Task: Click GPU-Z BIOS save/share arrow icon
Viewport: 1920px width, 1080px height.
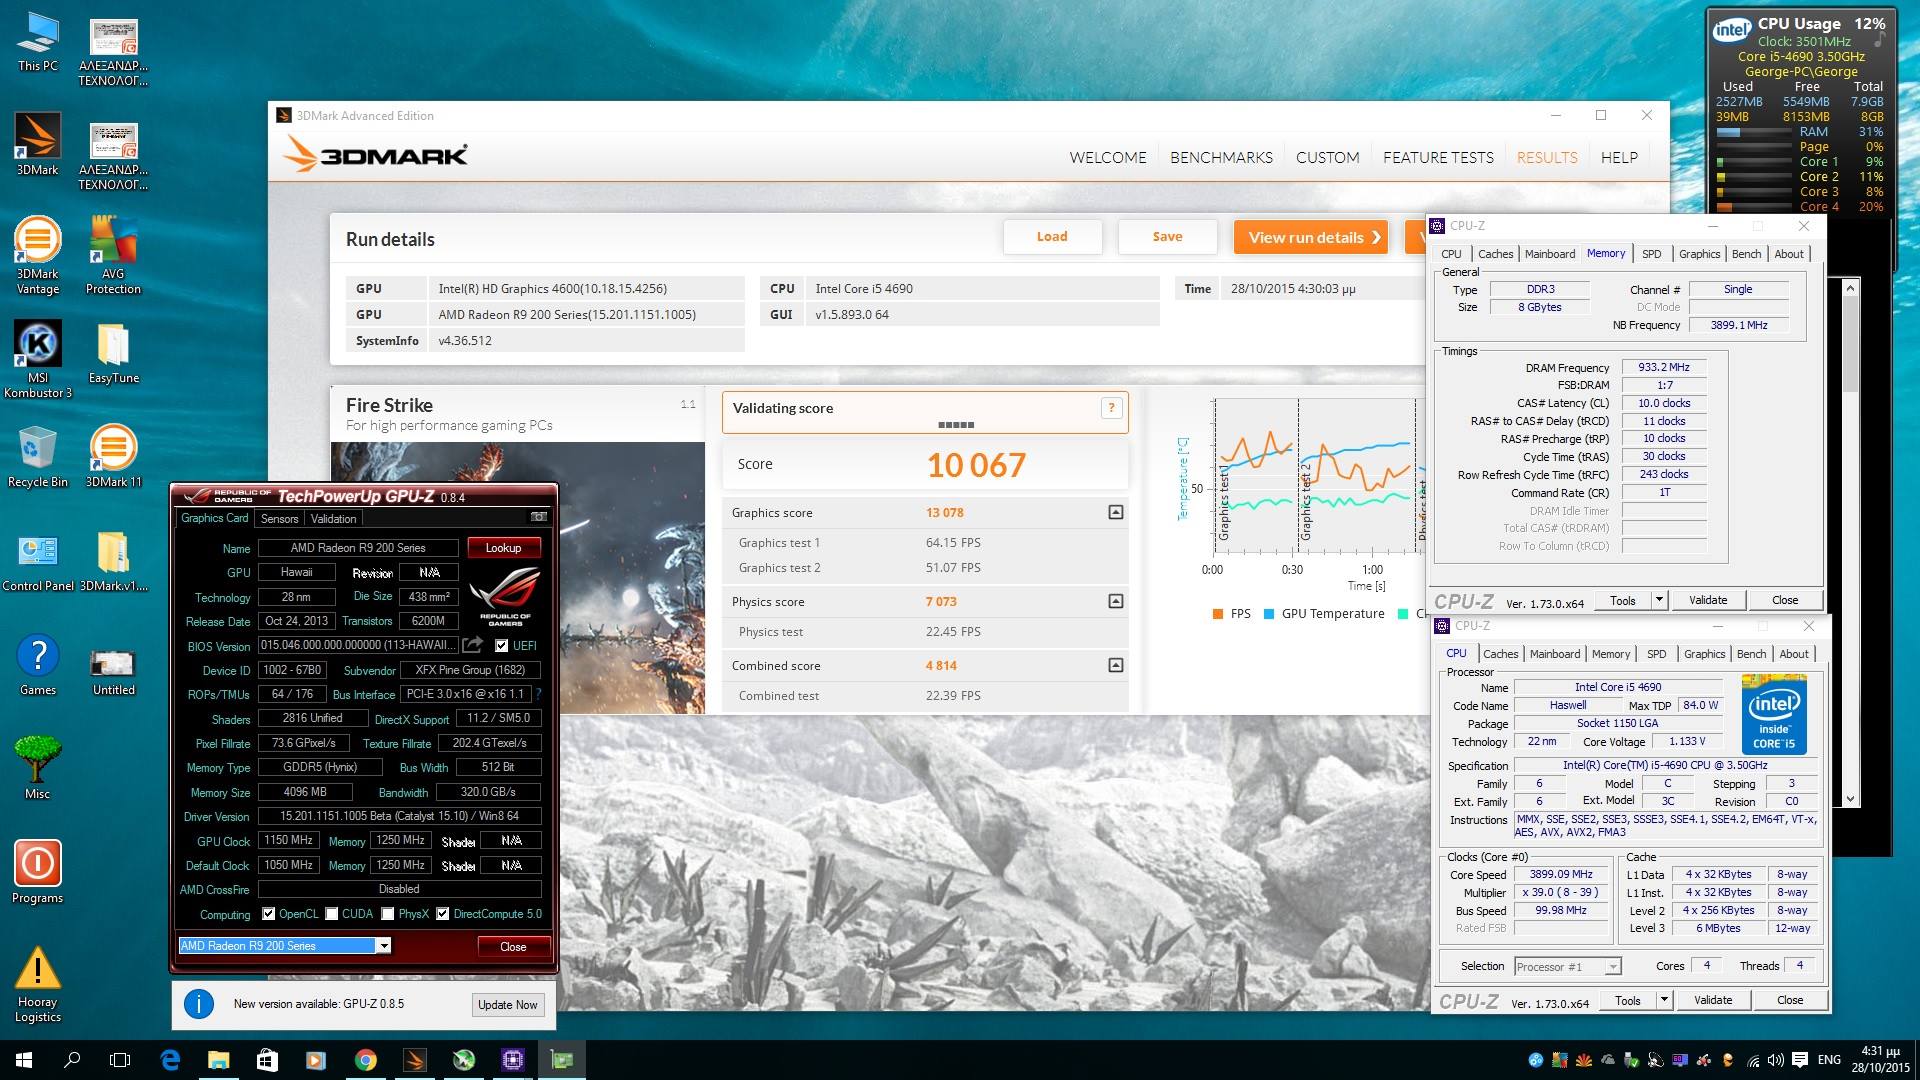Action: (x=473, y=645)
